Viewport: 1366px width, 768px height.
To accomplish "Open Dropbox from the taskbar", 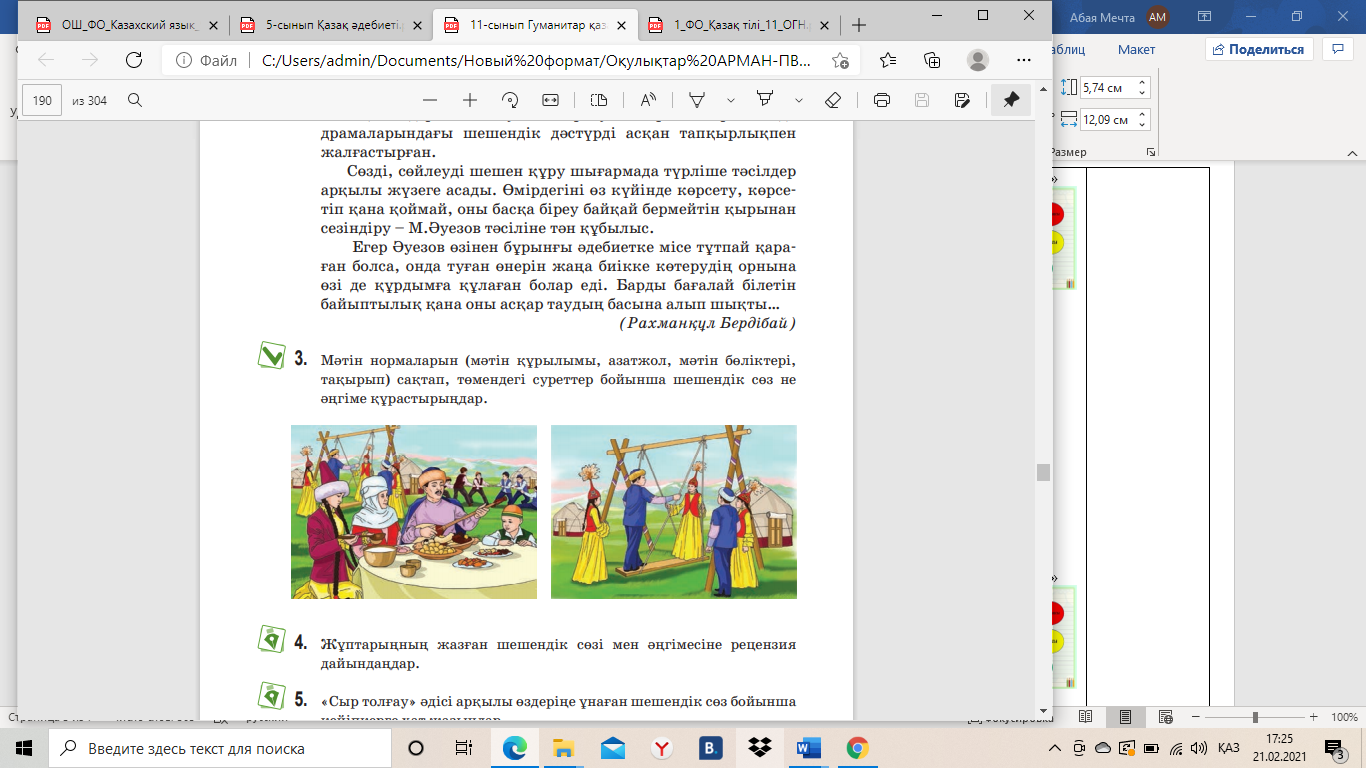I will click(760, 748).
